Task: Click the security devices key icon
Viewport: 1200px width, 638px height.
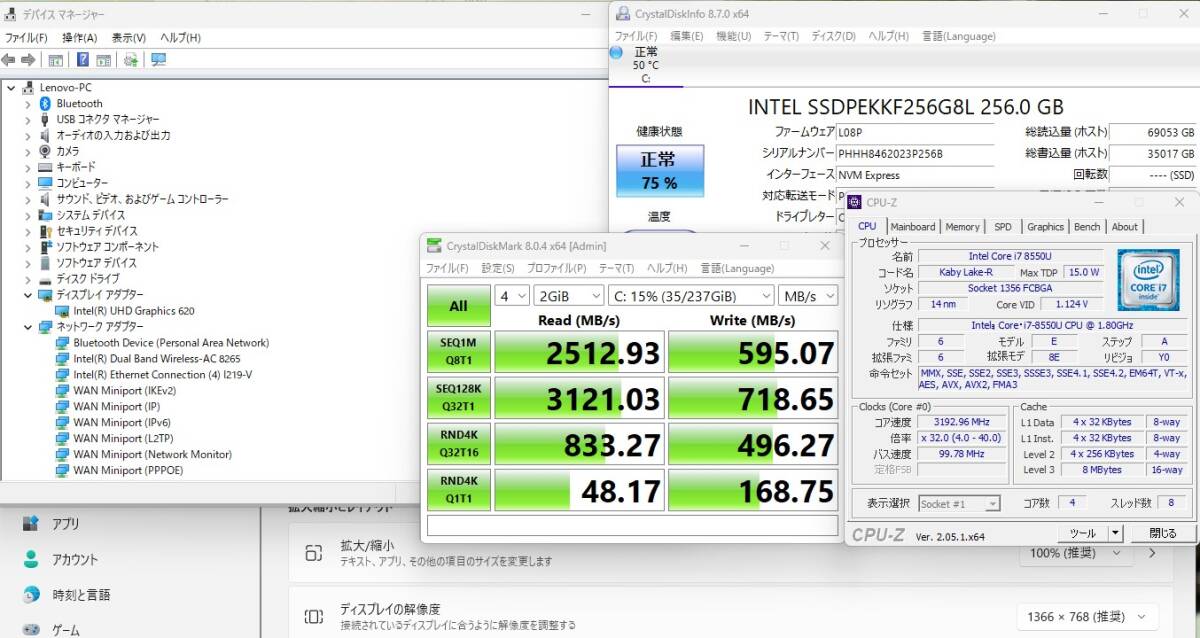Action: [45, 231]
